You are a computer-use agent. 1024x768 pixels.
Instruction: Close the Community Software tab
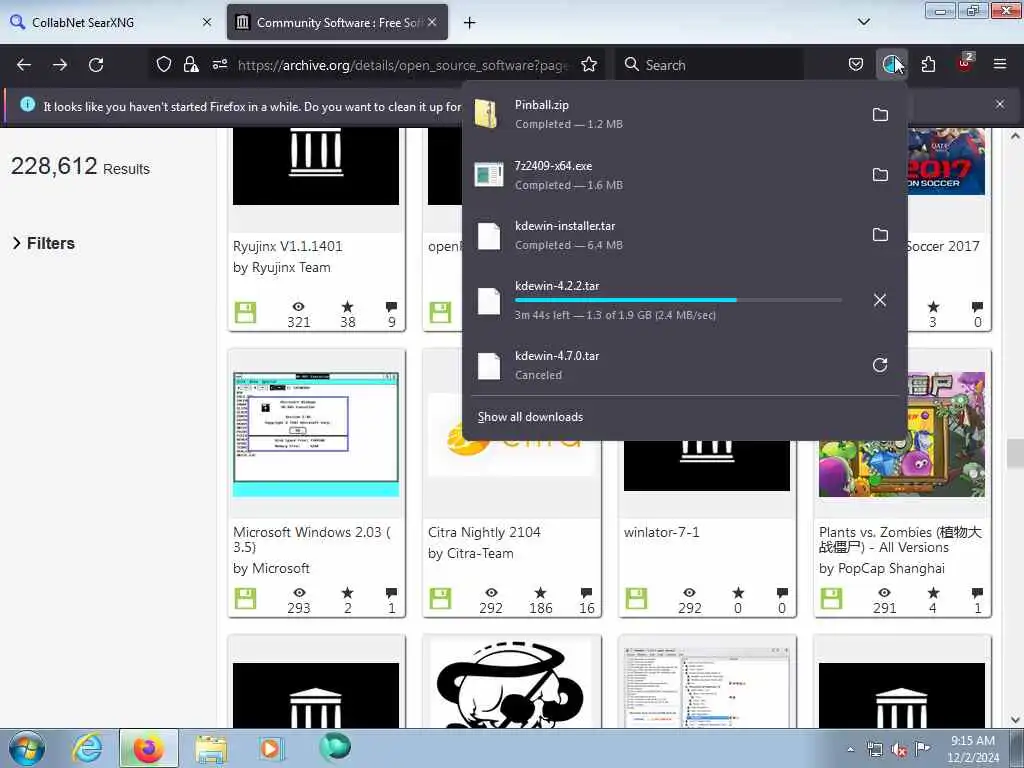point(432,22)
